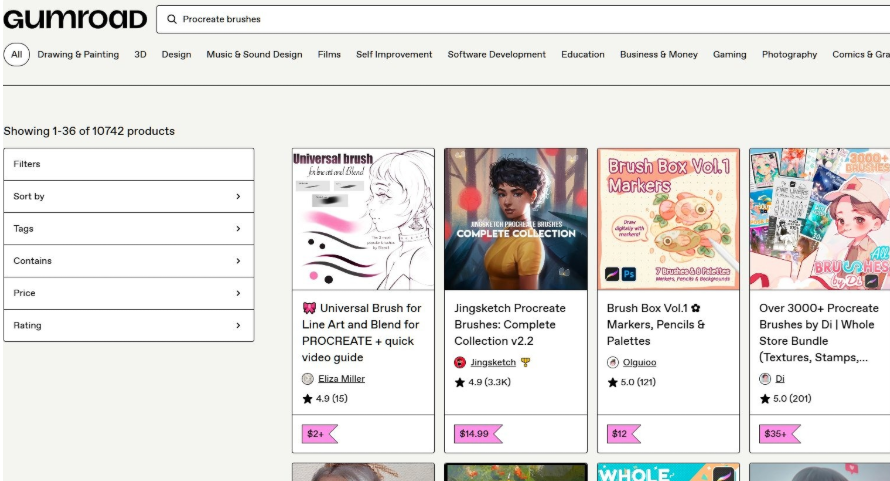Image resolution: width=890 pixels, height=481 pixels.
Task: Open the WHOLE teal product thumbnail
Action: tap(669, 472)
